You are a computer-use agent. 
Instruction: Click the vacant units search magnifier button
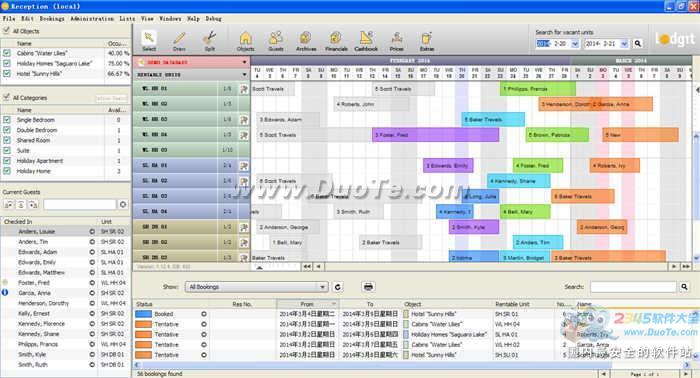pyautogui.click(x=638, y=44)
